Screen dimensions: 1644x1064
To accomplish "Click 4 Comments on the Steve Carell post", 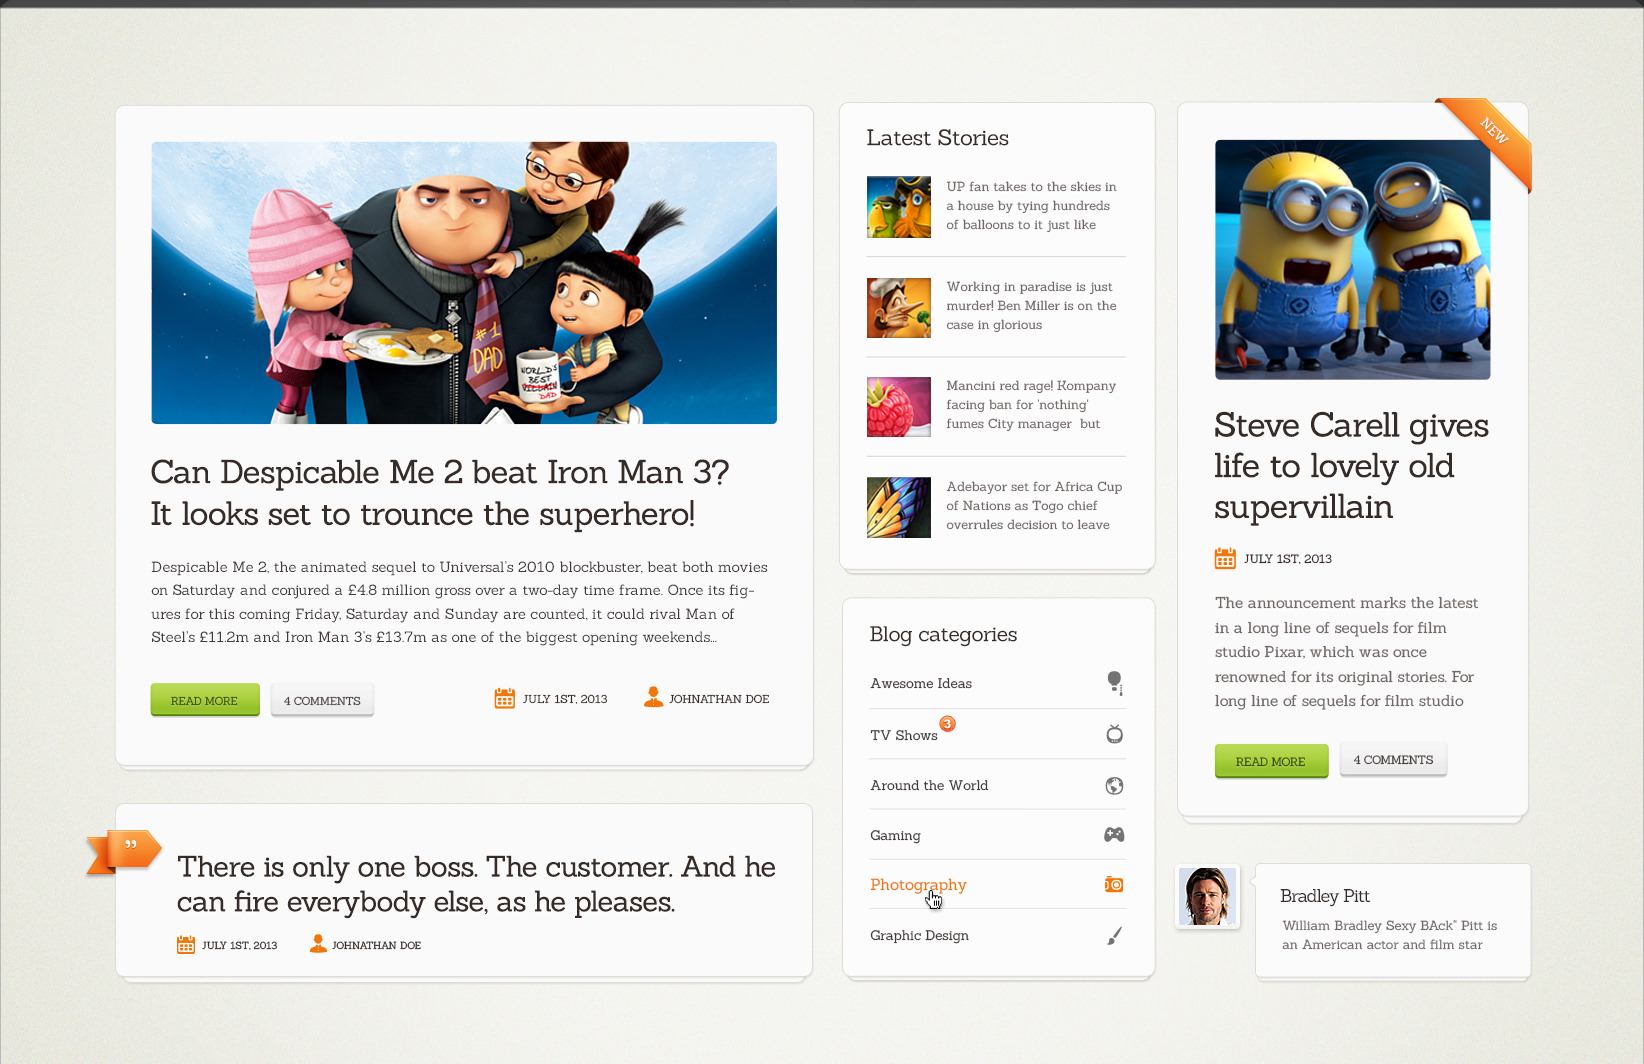I will (1393, 759).
